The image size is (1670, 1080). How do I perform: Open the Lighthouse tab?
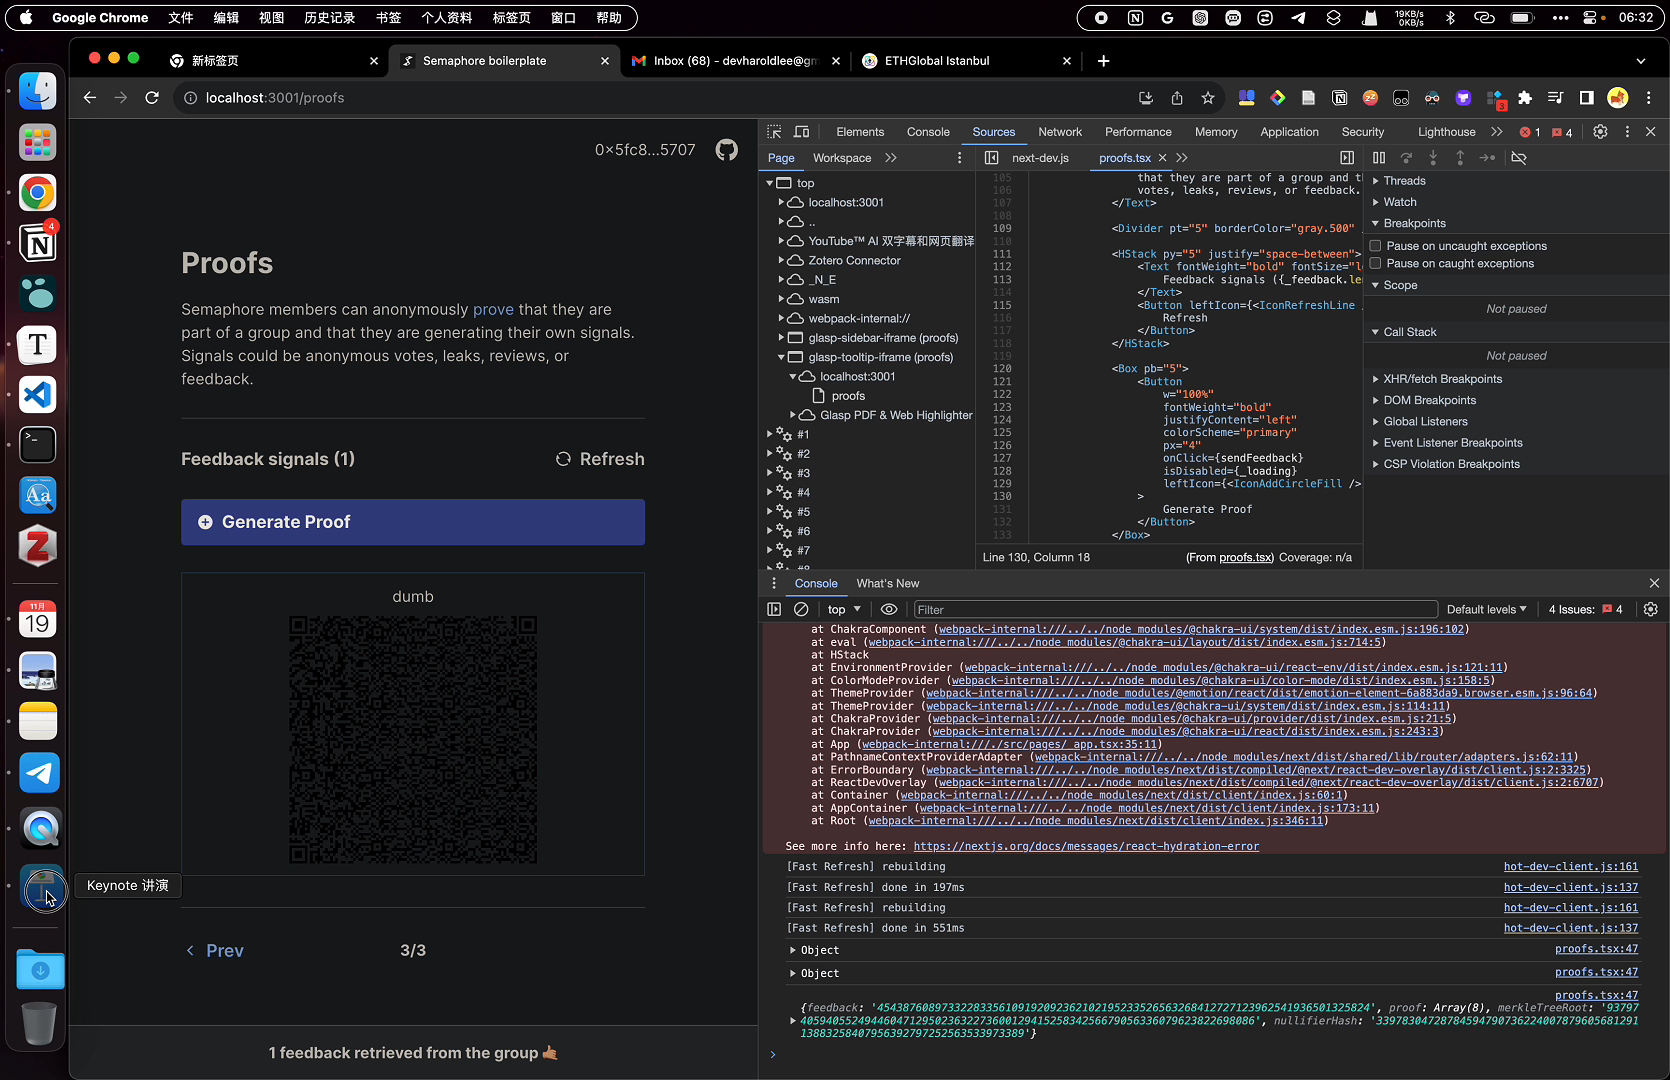click(1446, 132)
